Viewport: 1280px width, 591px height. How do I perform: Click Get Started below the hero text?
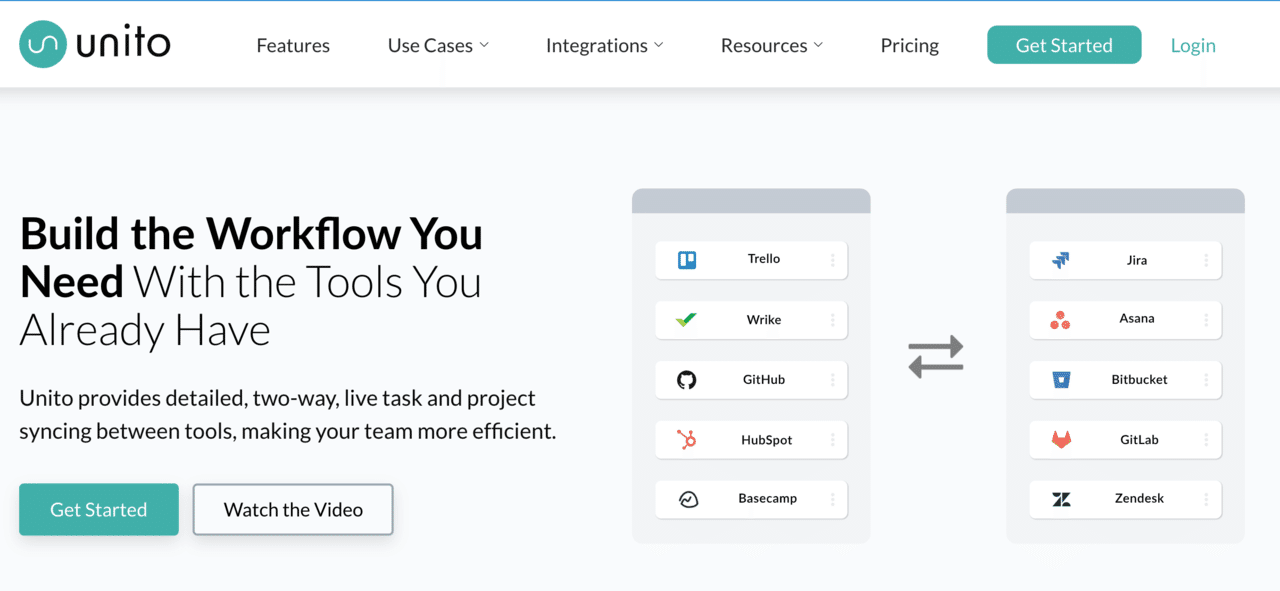[99, 510]
